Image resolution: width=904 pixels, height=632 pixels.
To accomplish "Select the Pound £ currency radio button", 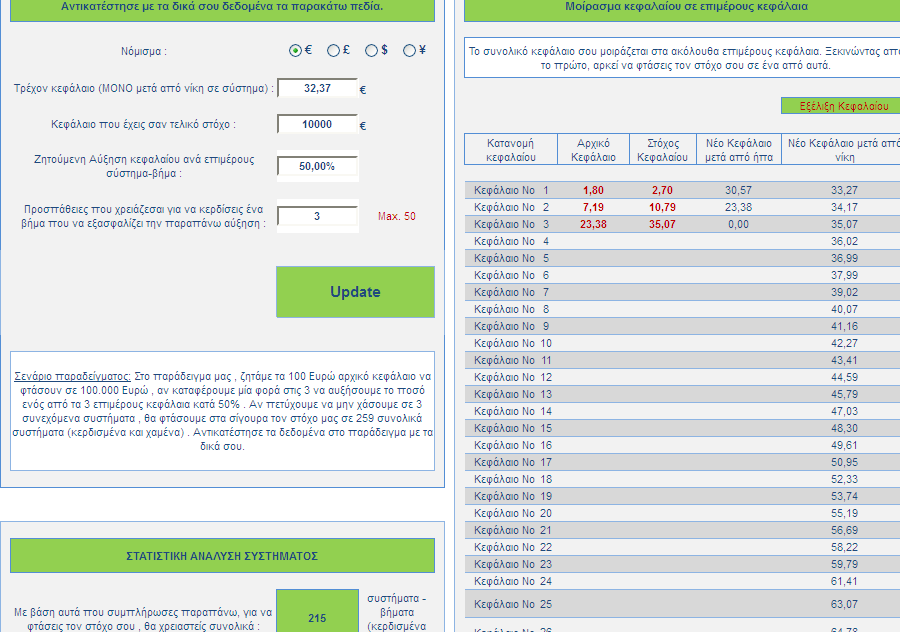I will coord(333,51).
